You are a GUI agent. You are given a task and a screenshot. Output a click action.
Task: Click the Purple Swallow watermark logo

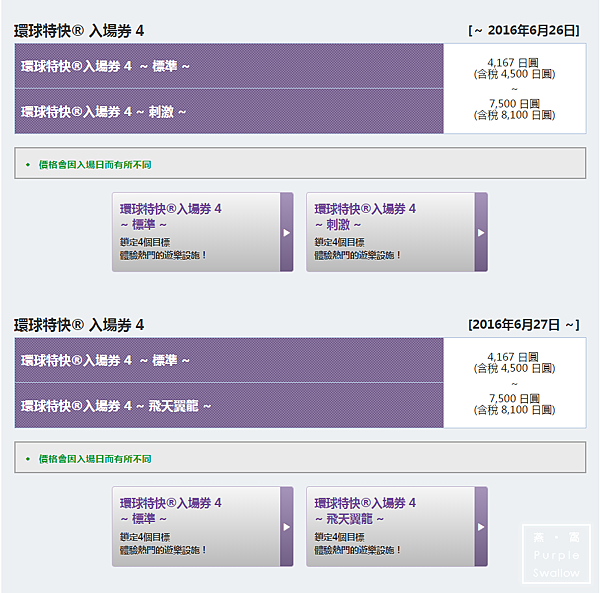pos(556,552)
